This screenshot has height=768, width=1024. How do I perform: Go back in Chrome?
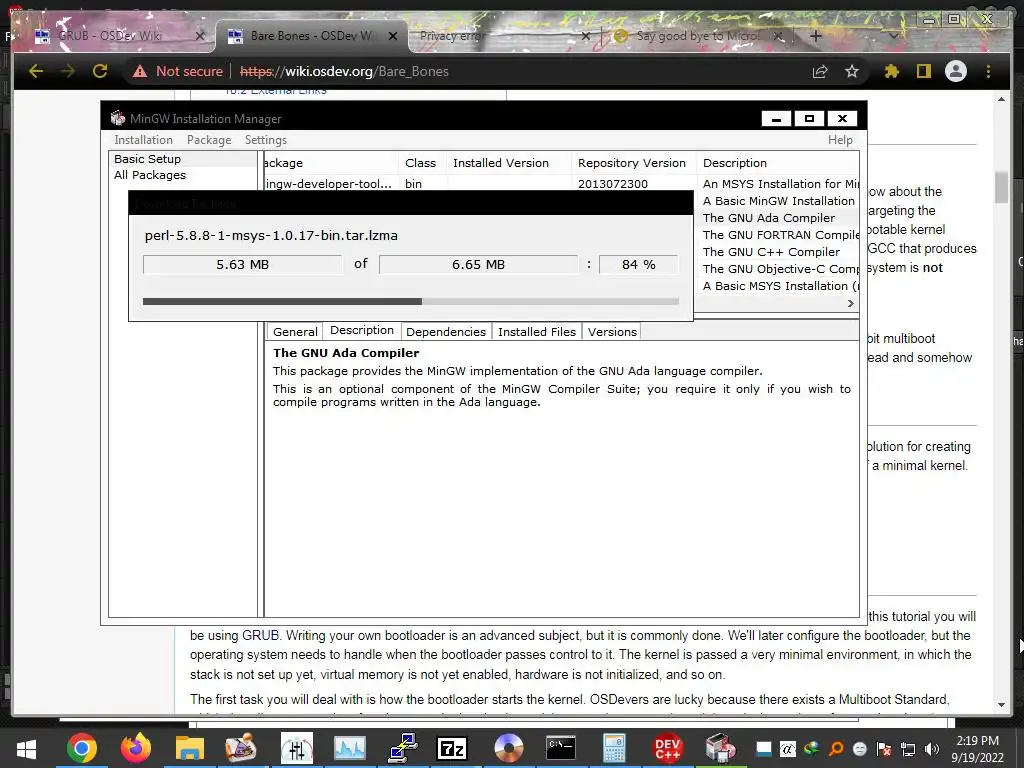pos(36,71)
